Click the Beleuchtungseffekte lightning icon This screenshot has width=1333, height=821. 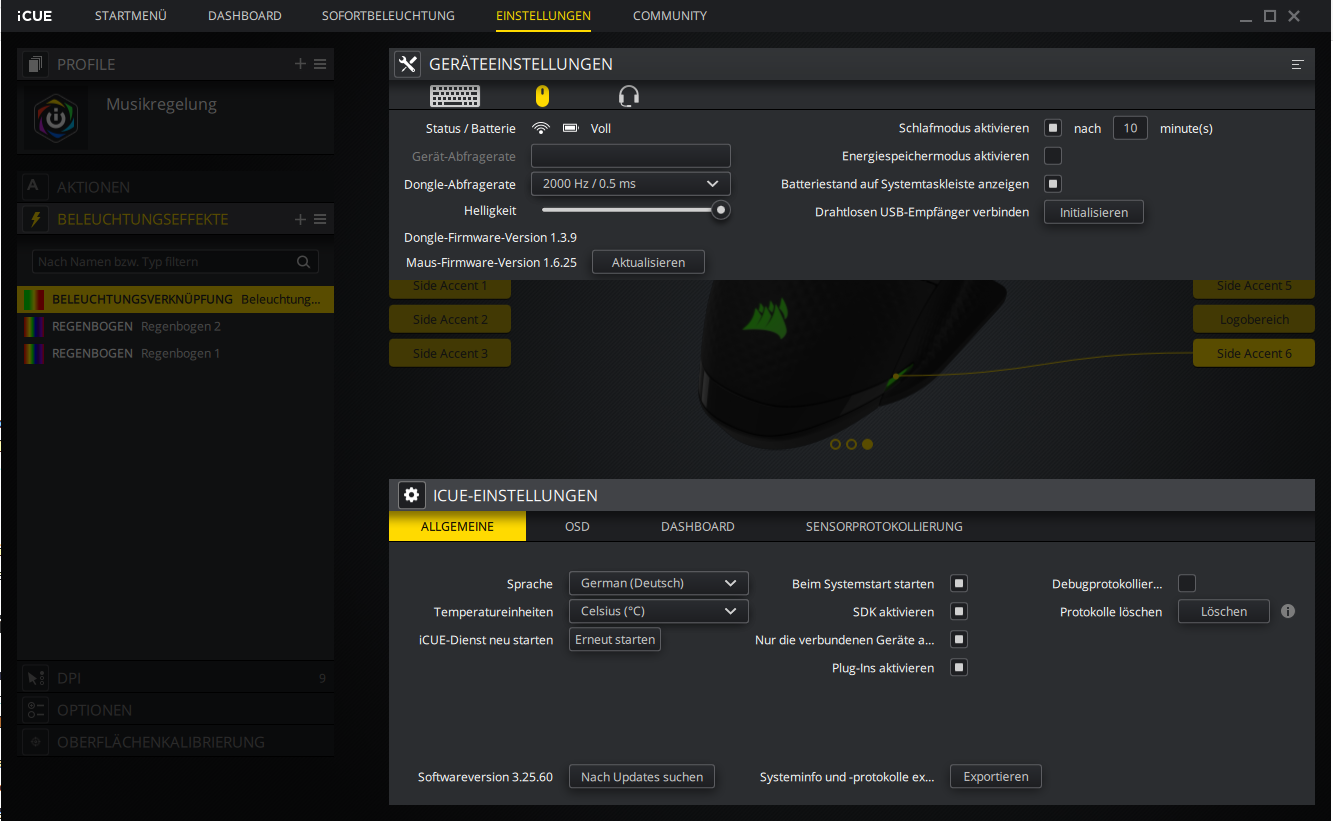pyautogui.click(x=34, y=219)
